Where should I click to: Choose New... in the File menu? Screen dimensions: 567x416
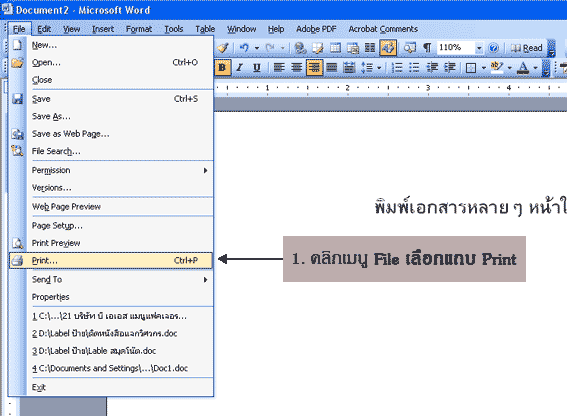point(111,45)
